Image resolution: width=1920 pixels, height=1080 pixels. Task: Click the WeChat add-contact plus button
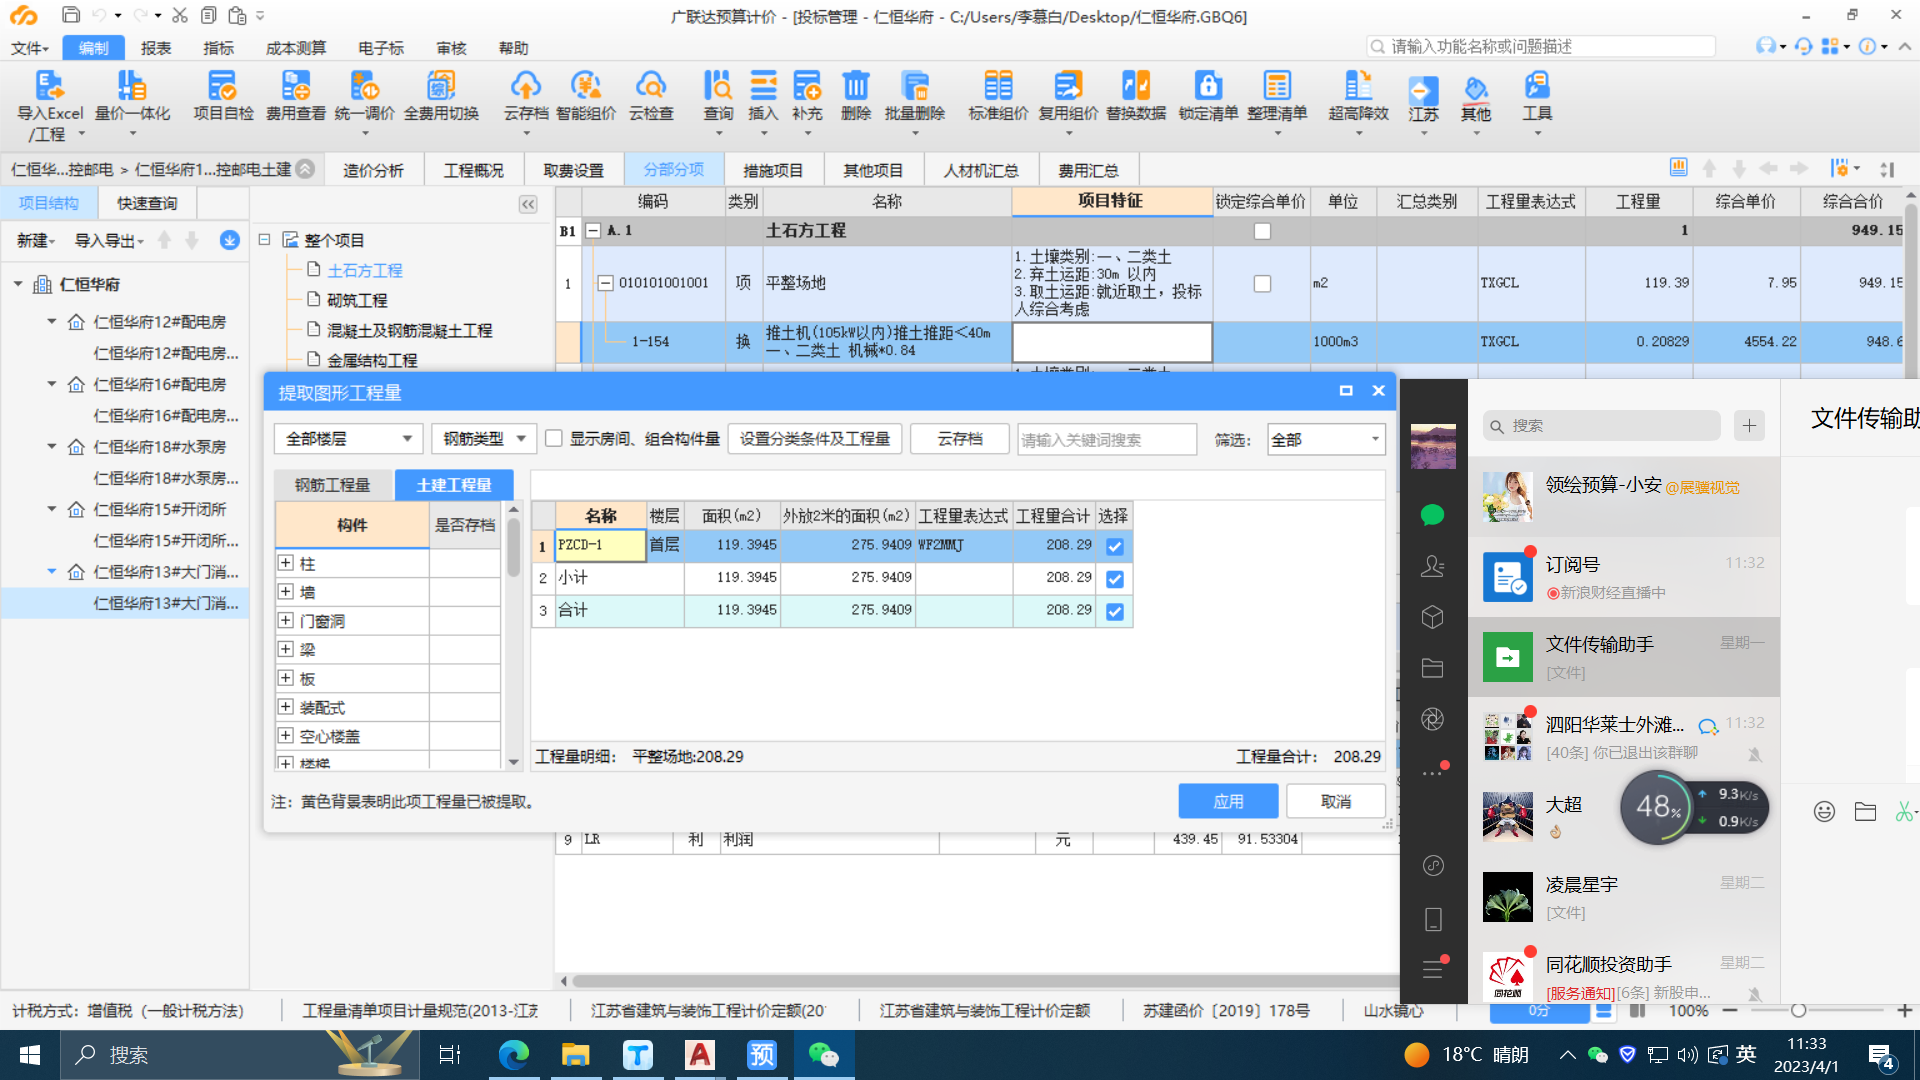point(1749,426)
